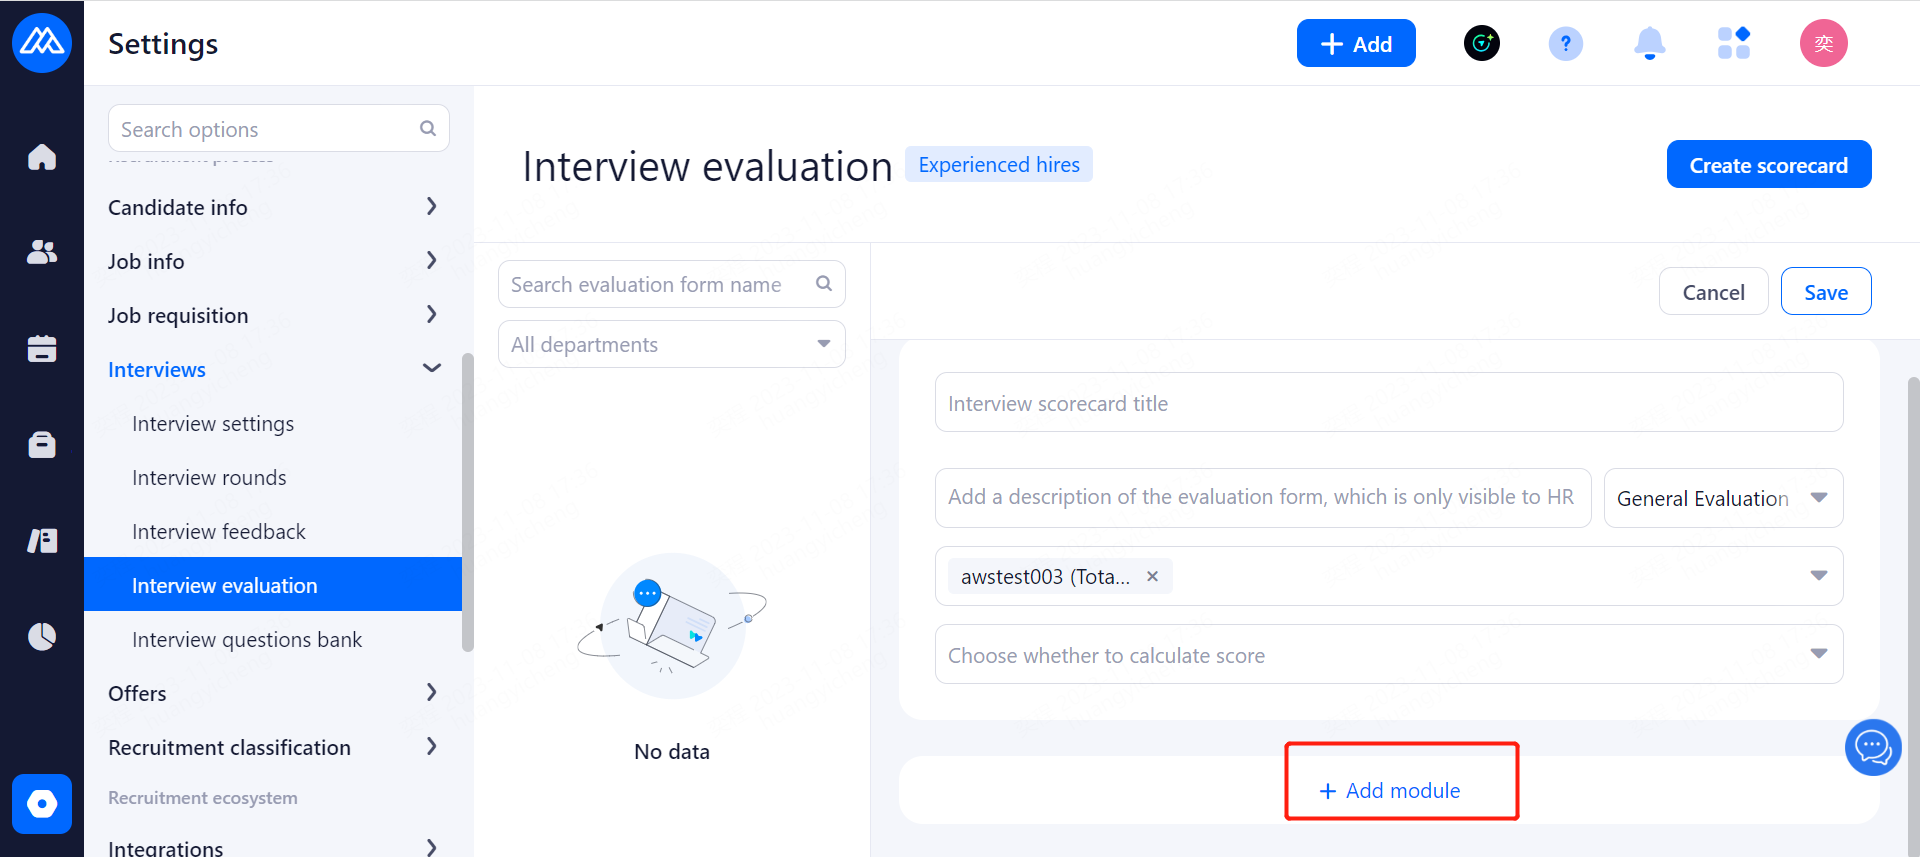The width and height of the screenshot is (1920, 857).
Task: Open the chat support bubble icon
Action: (x=1872, y=747)
